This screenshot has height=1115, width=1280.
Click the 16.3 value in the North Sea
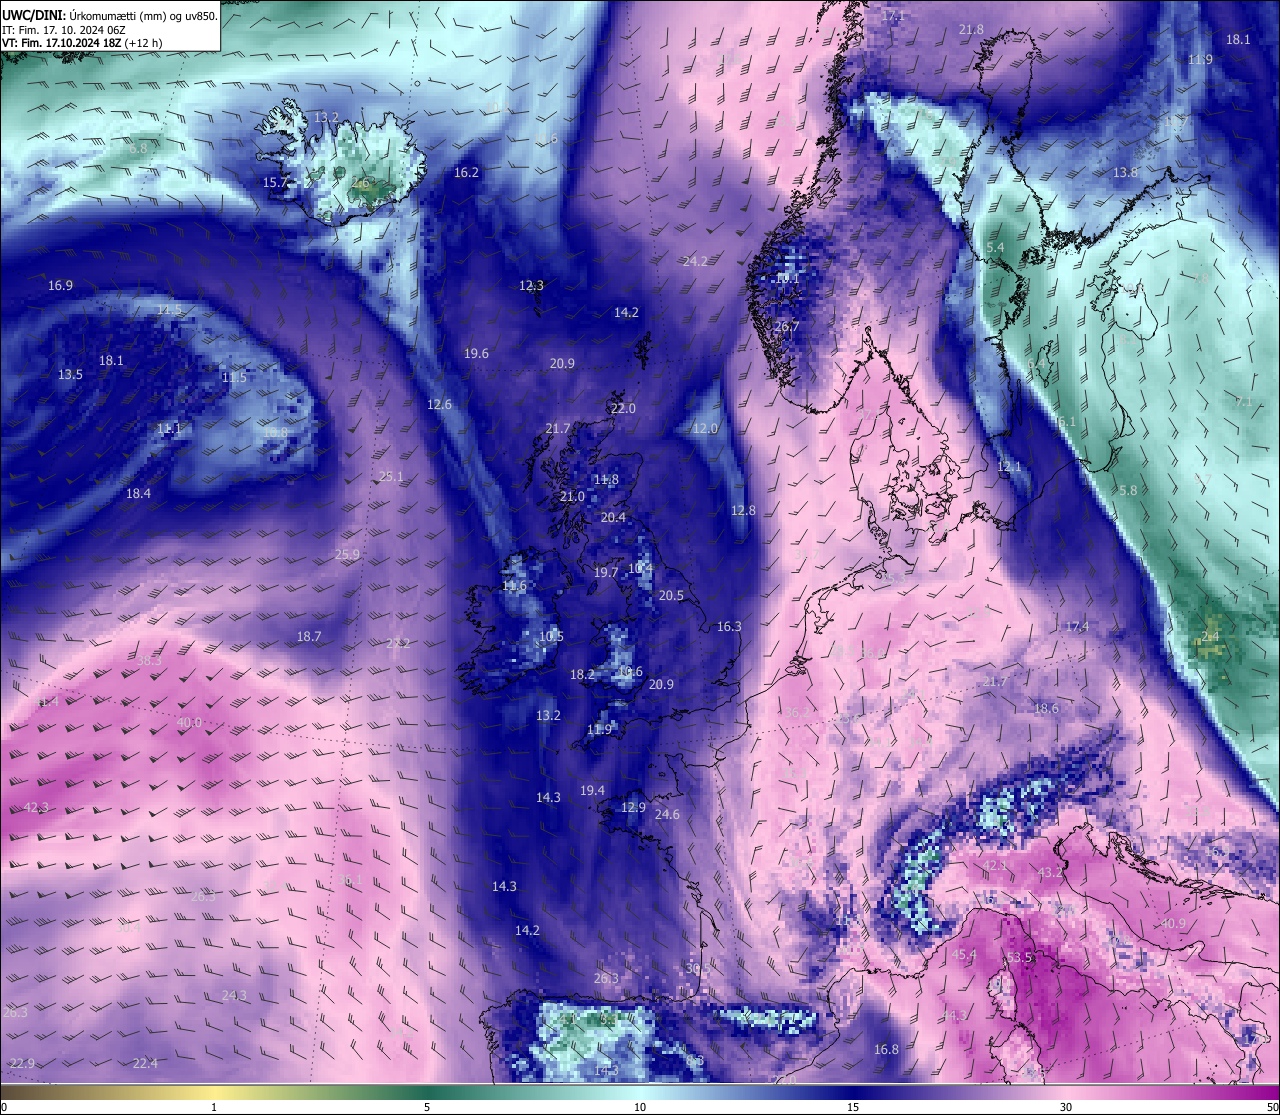click(729, 626)
